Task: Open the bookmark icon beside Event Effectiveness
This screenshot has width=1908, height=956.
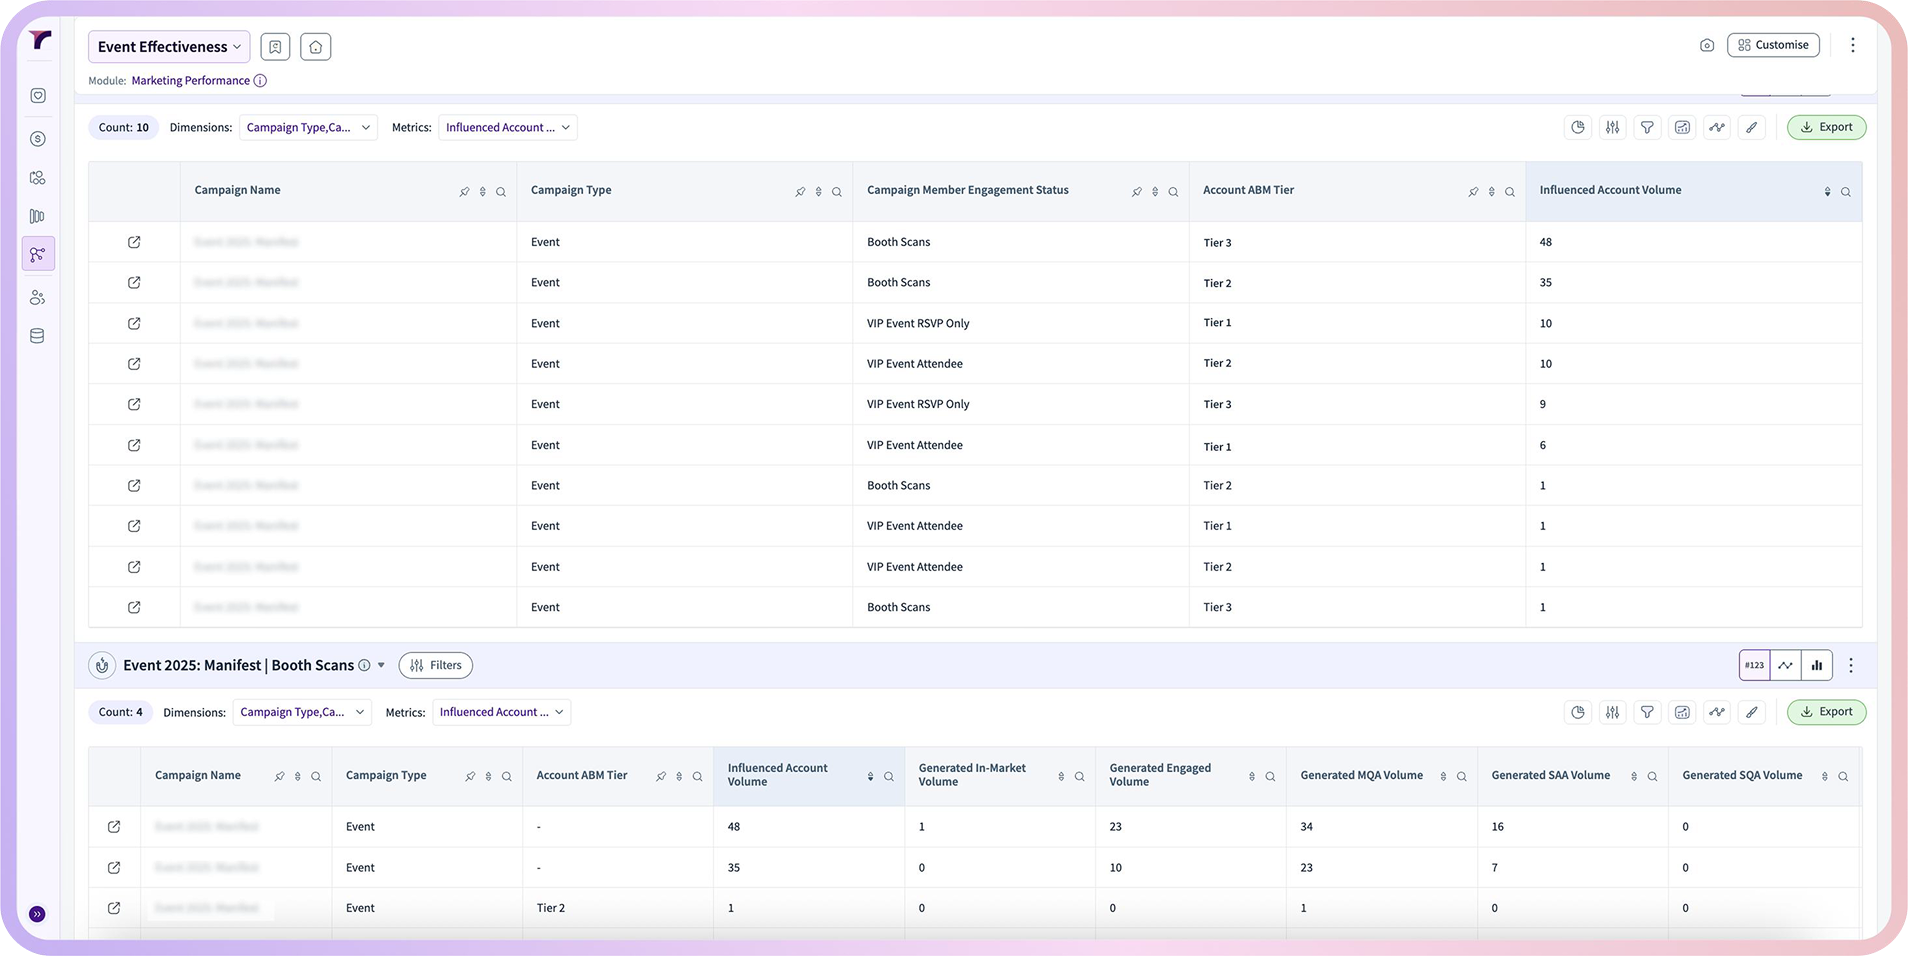Action: pos(275,47)
